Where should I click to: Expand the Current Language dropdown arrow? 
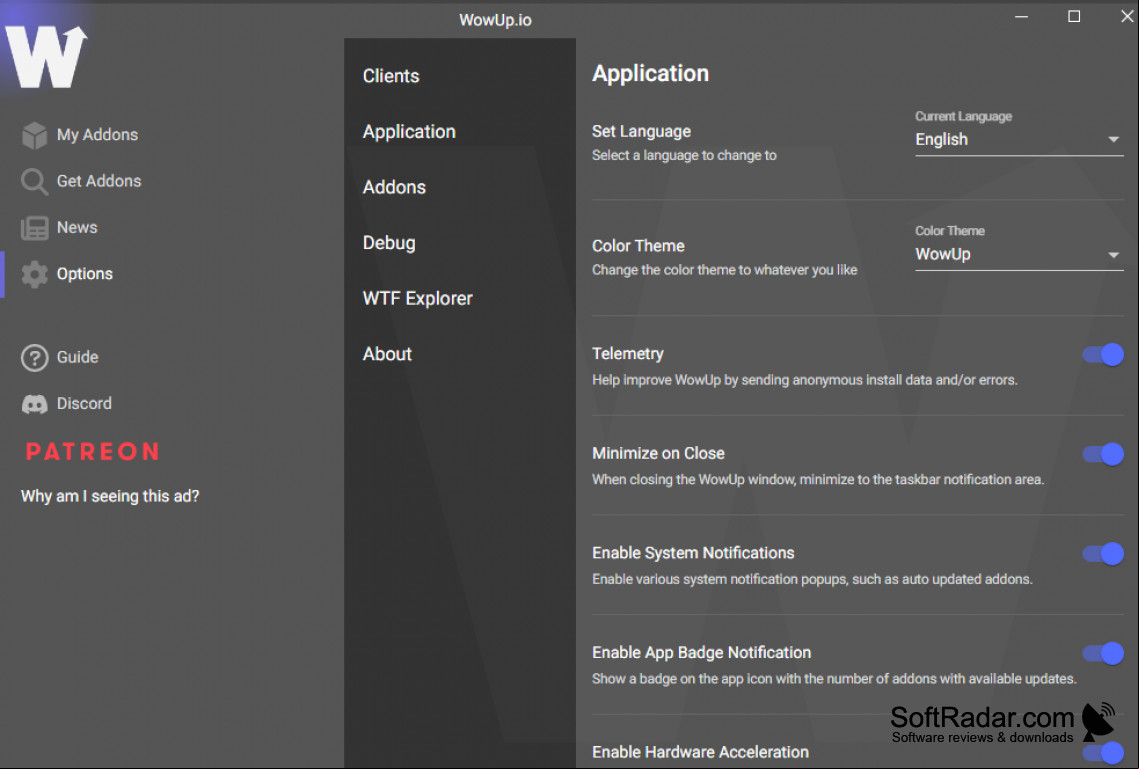1114,139
